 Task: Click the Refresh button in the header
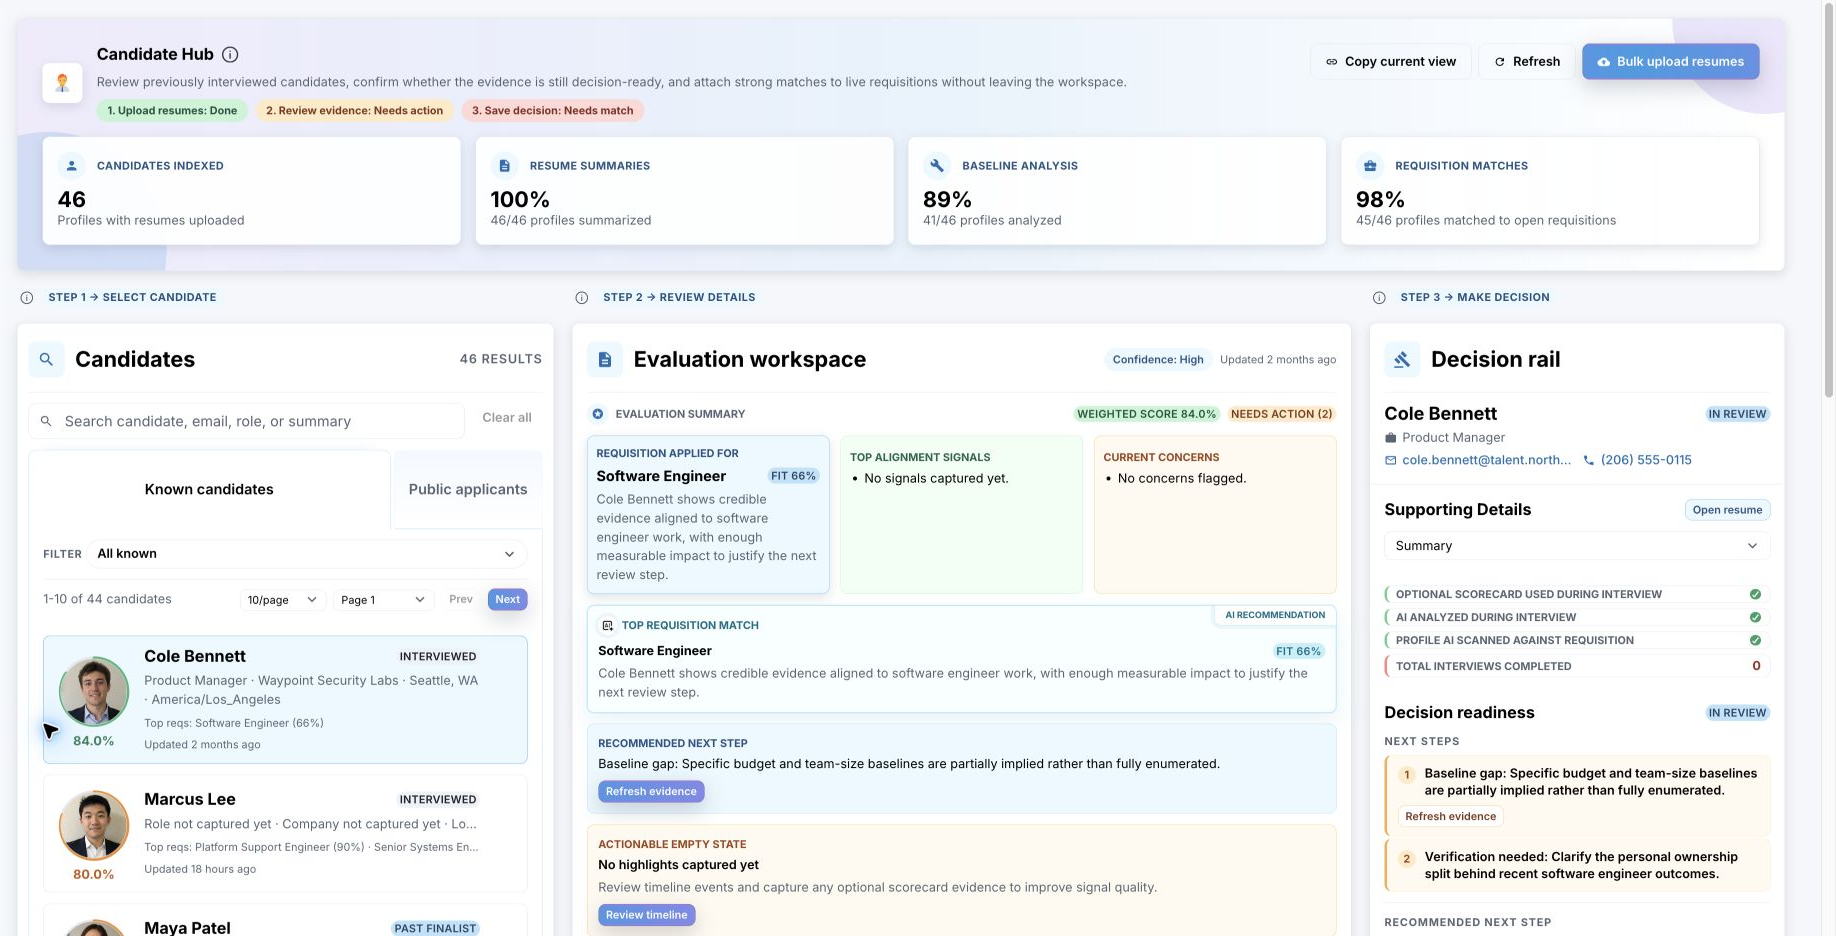1527,61
